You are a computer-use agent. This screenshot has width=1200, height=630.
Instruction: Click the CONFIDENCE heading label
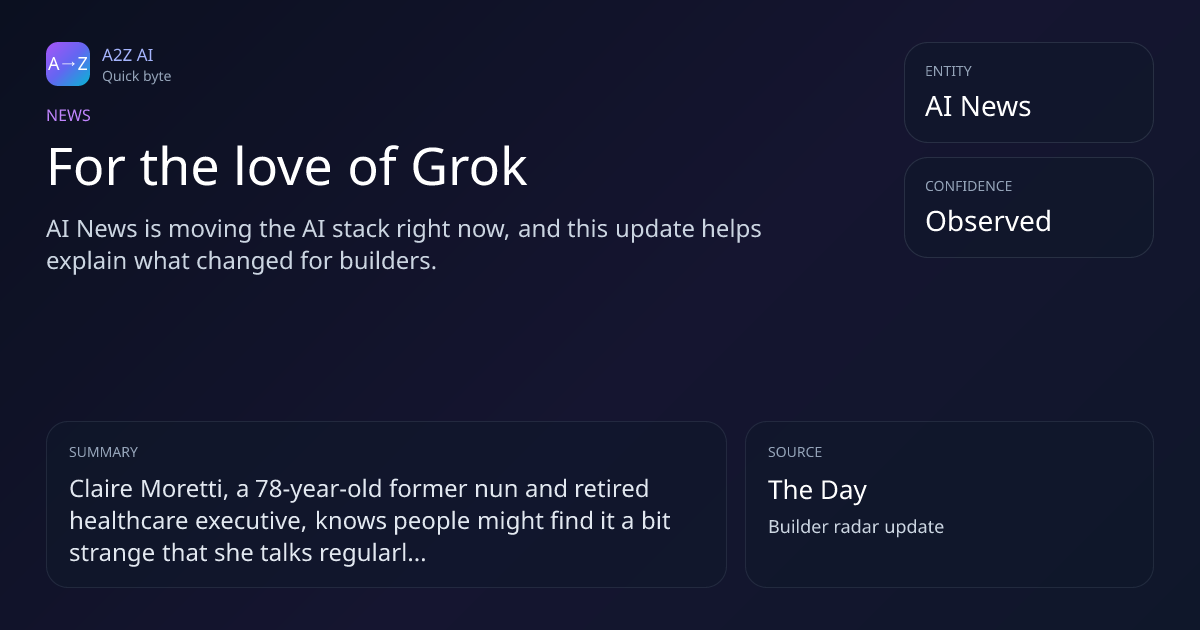click(x=968, y=186)
